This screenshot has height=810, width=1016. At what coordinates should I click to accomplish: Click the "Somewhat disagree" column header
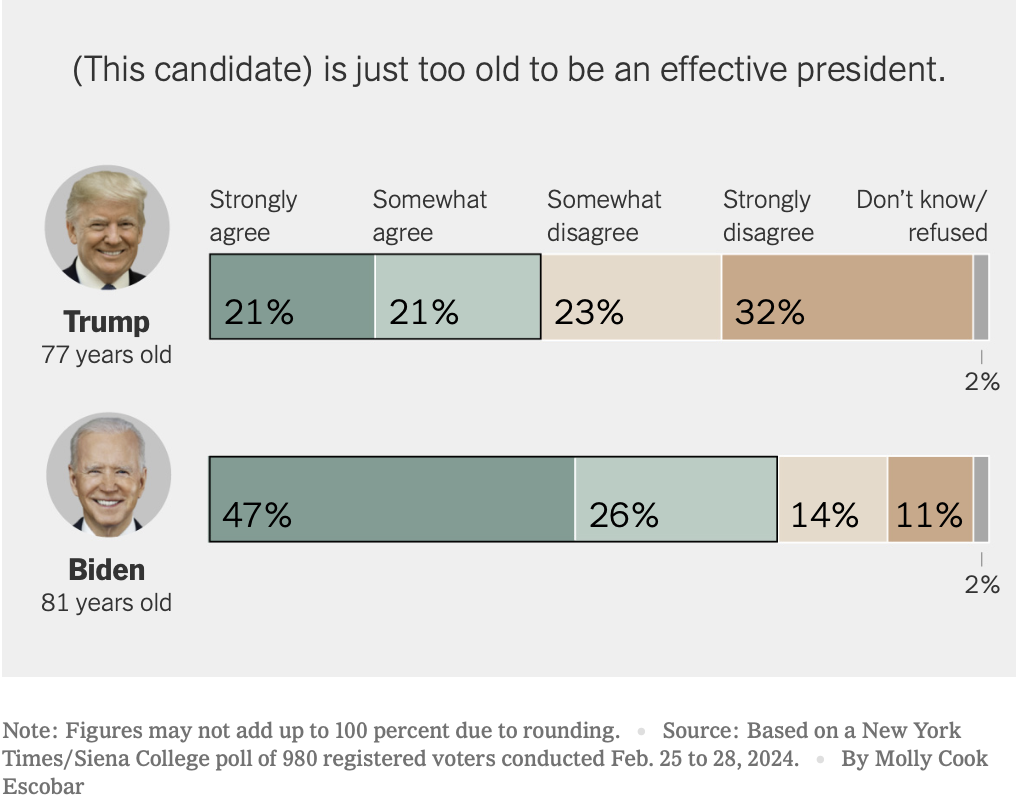[x=604, y=216]
